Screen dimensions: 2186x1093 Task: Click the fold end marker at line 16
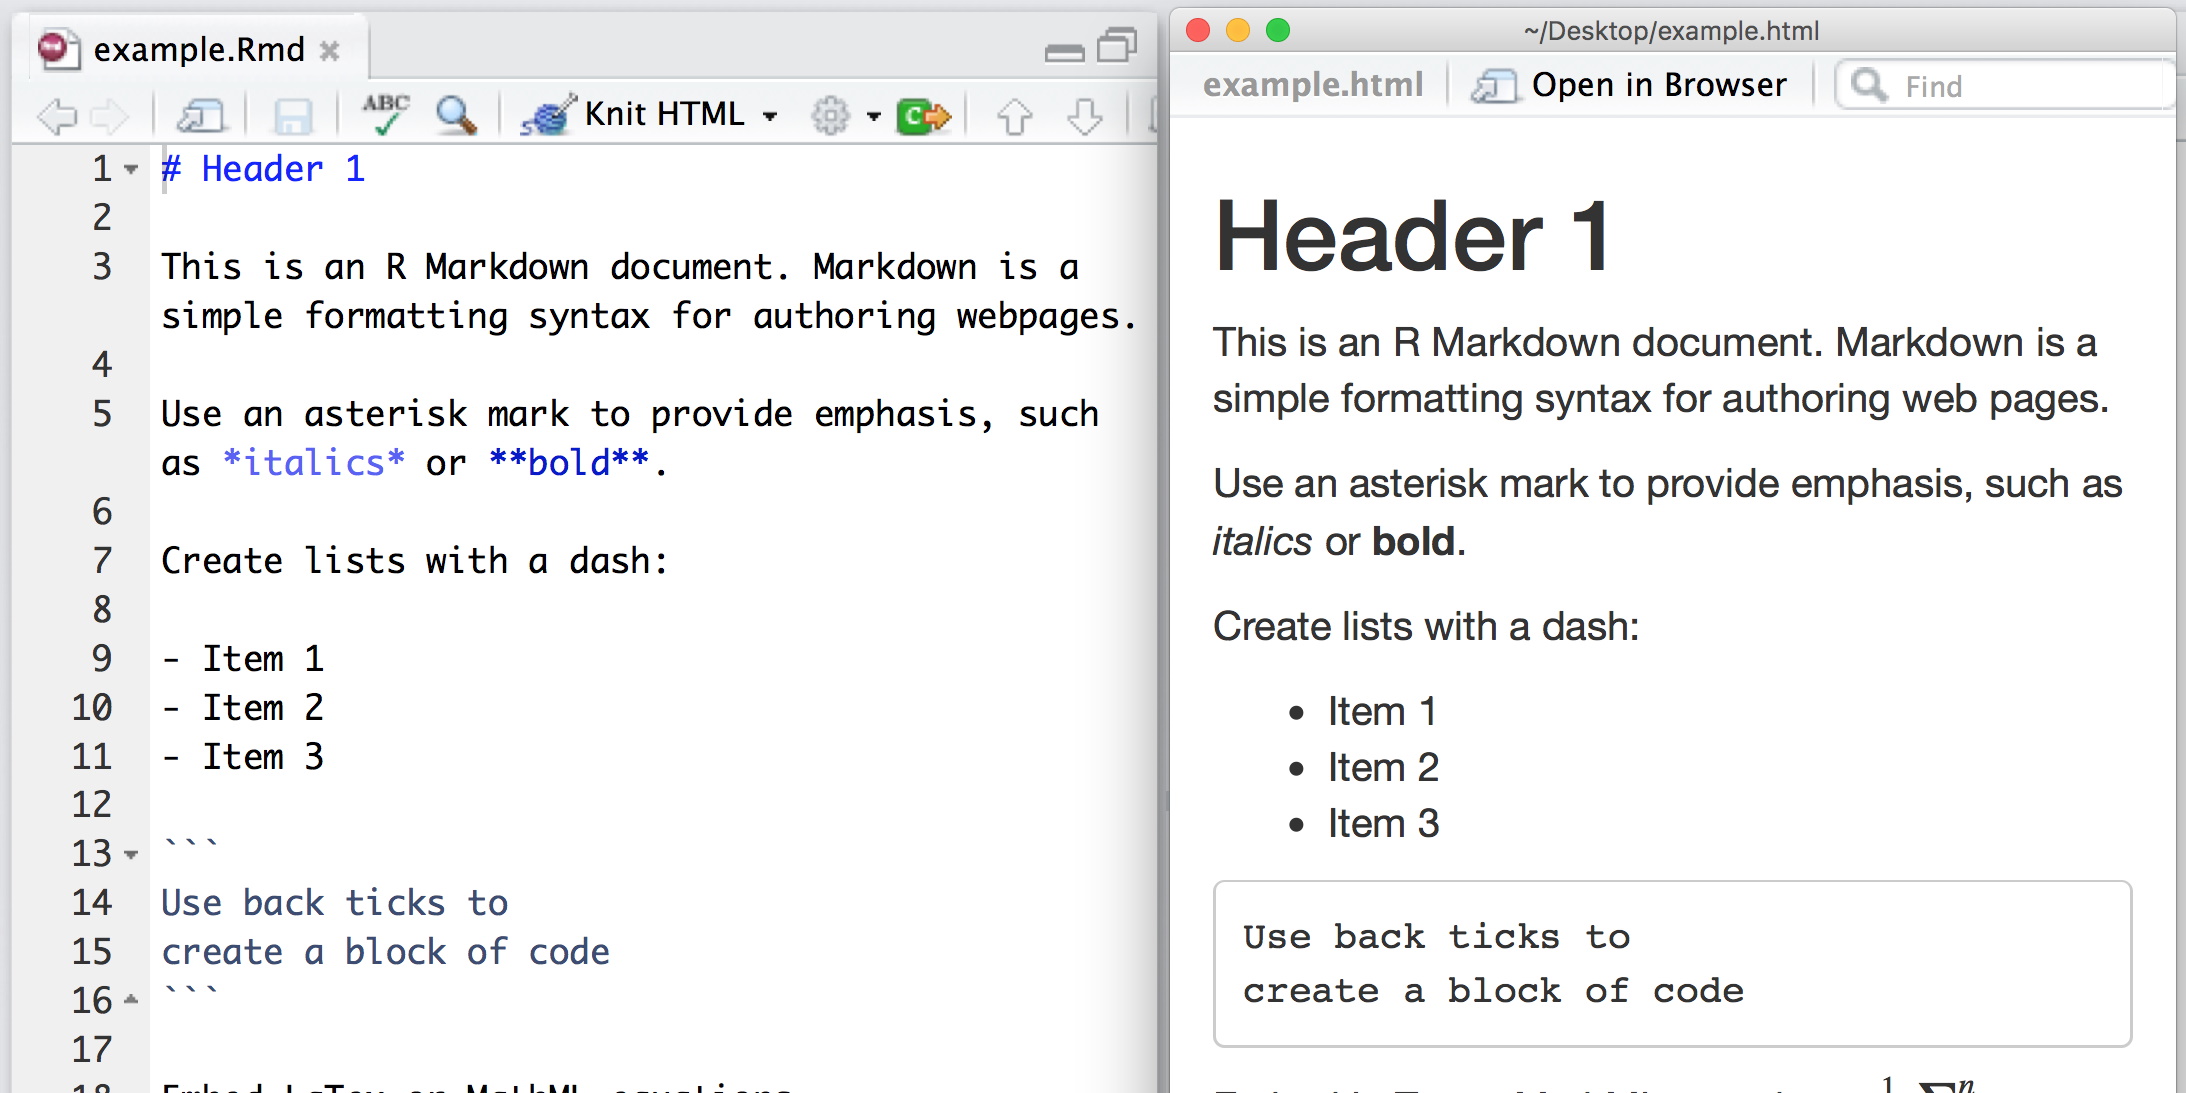point(131,999)
